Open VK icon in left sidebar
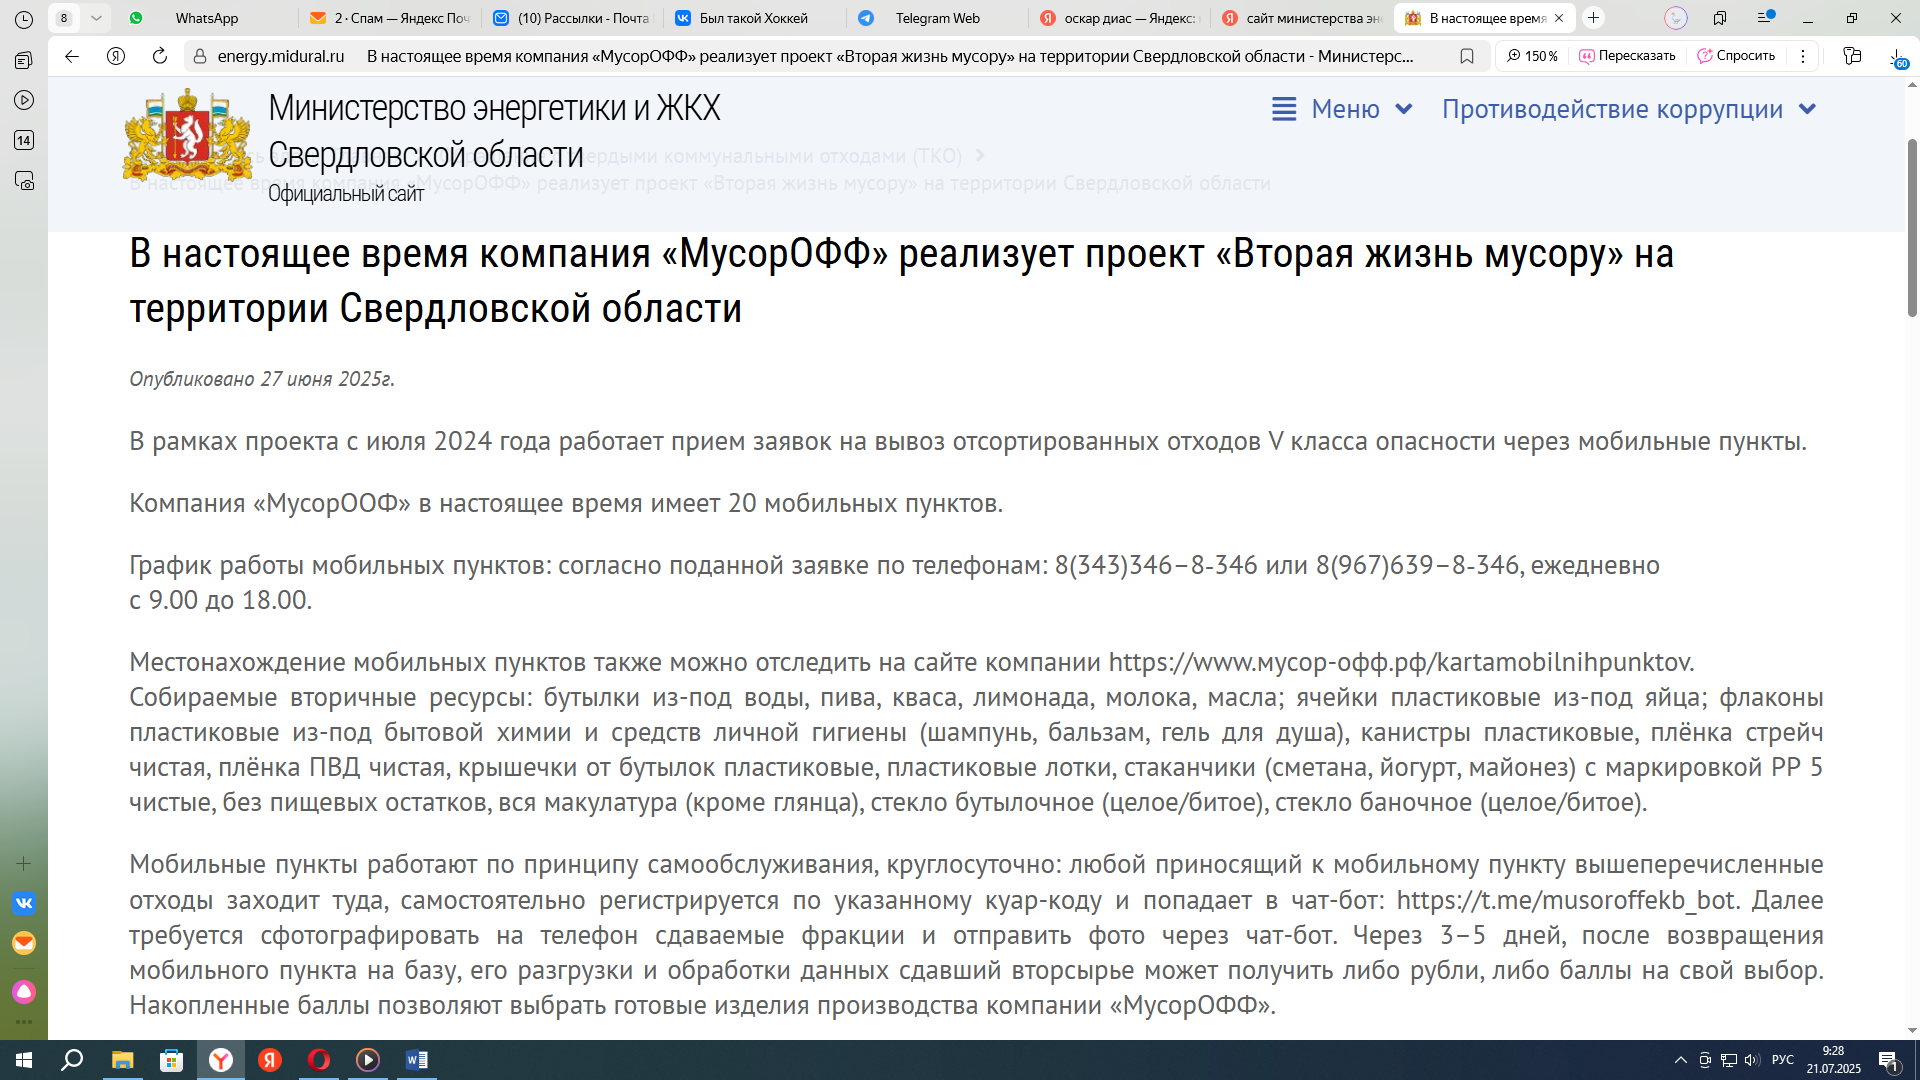 24,903
